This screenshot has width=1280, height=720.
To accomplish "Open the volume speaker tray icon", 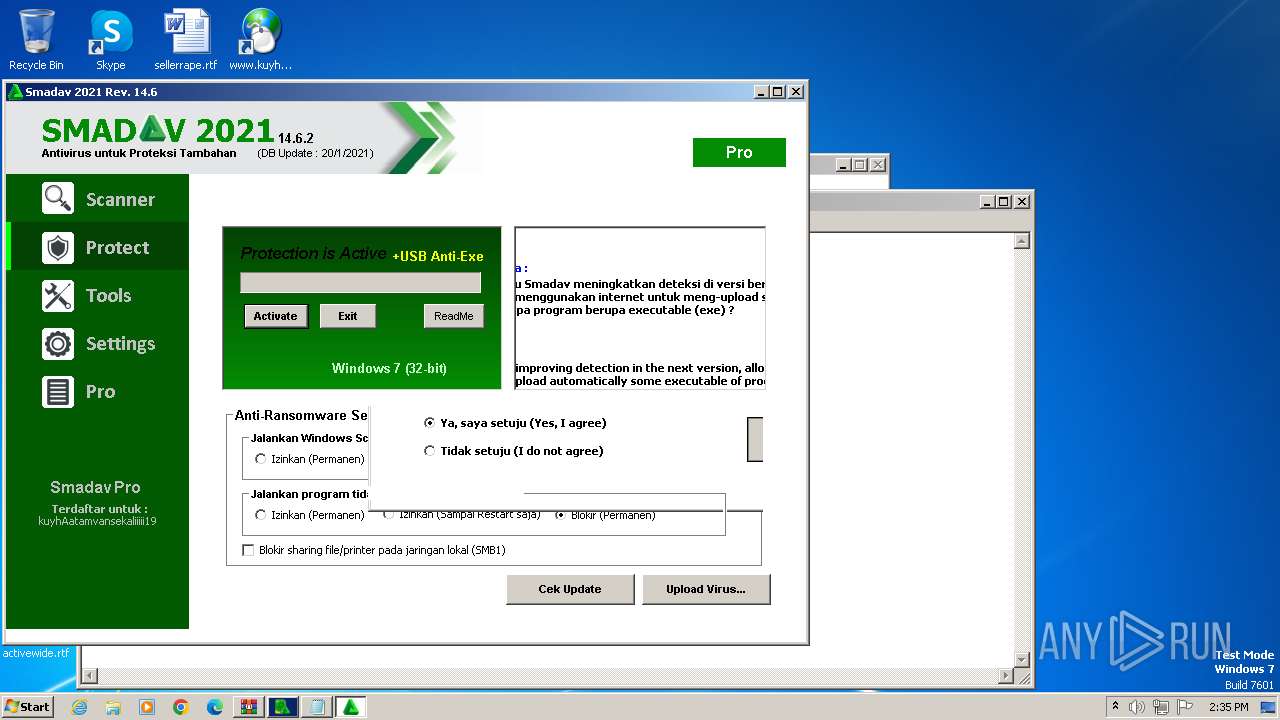I will point(1136,707).
